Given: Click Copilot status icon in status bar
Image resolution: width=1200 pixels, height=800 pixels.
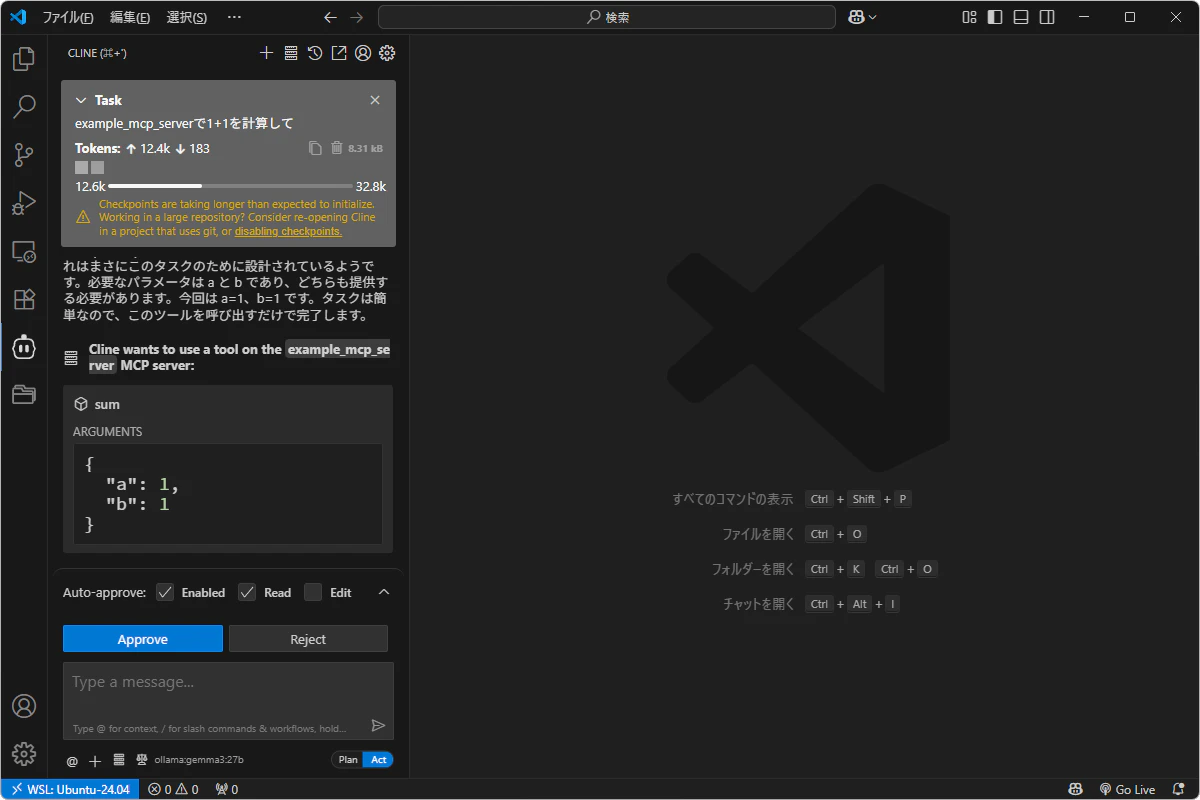Looking at the screenshot, I should pyautogui.click(x=1075, y=789).
